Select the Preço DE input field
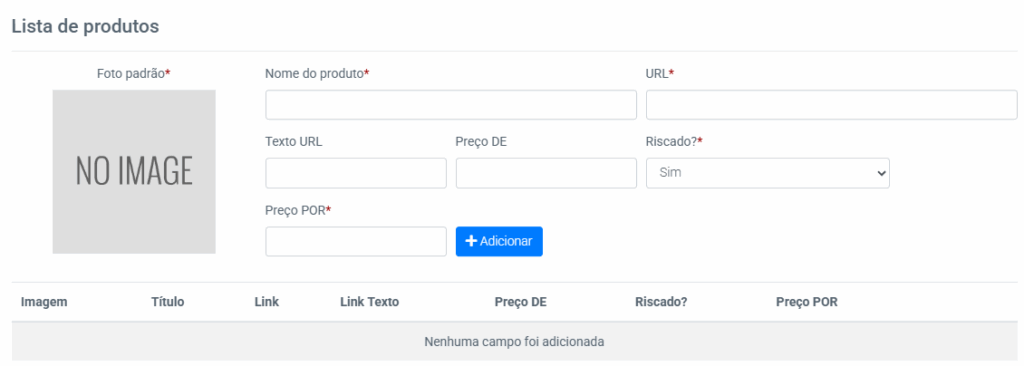 pyautogui.click(x=546, y=173)
